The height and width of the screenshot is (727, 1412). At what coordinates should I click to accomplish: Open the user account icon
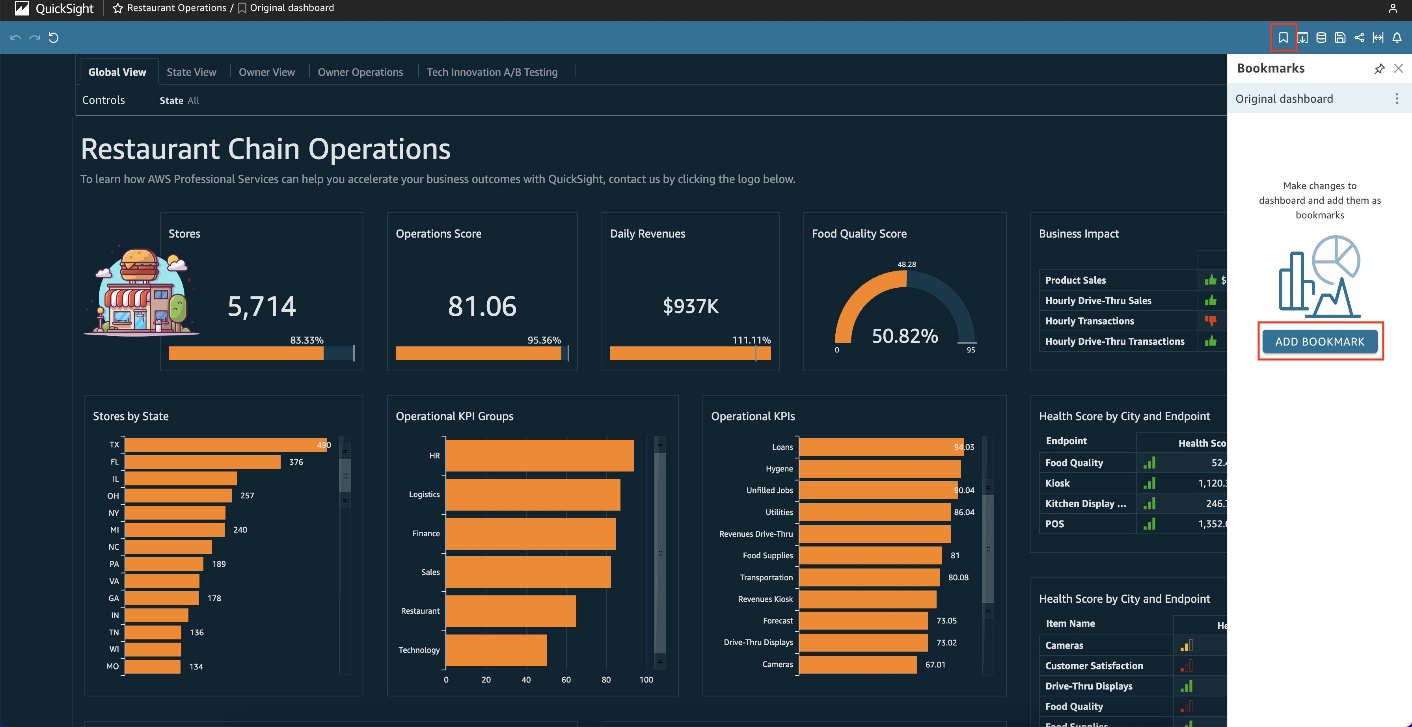tap(1393, 8)
